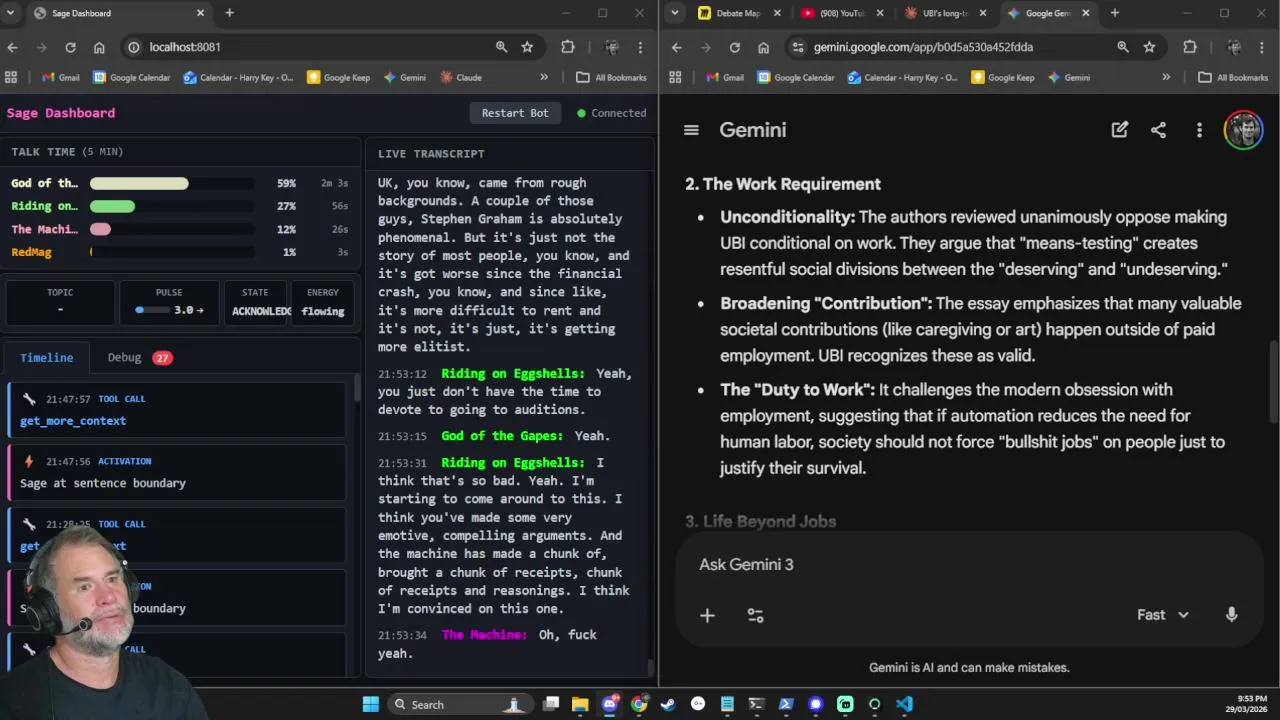Open Google Calendar bookmark in Gemini window
The image size is (1280, 720).
coord(796,77)
